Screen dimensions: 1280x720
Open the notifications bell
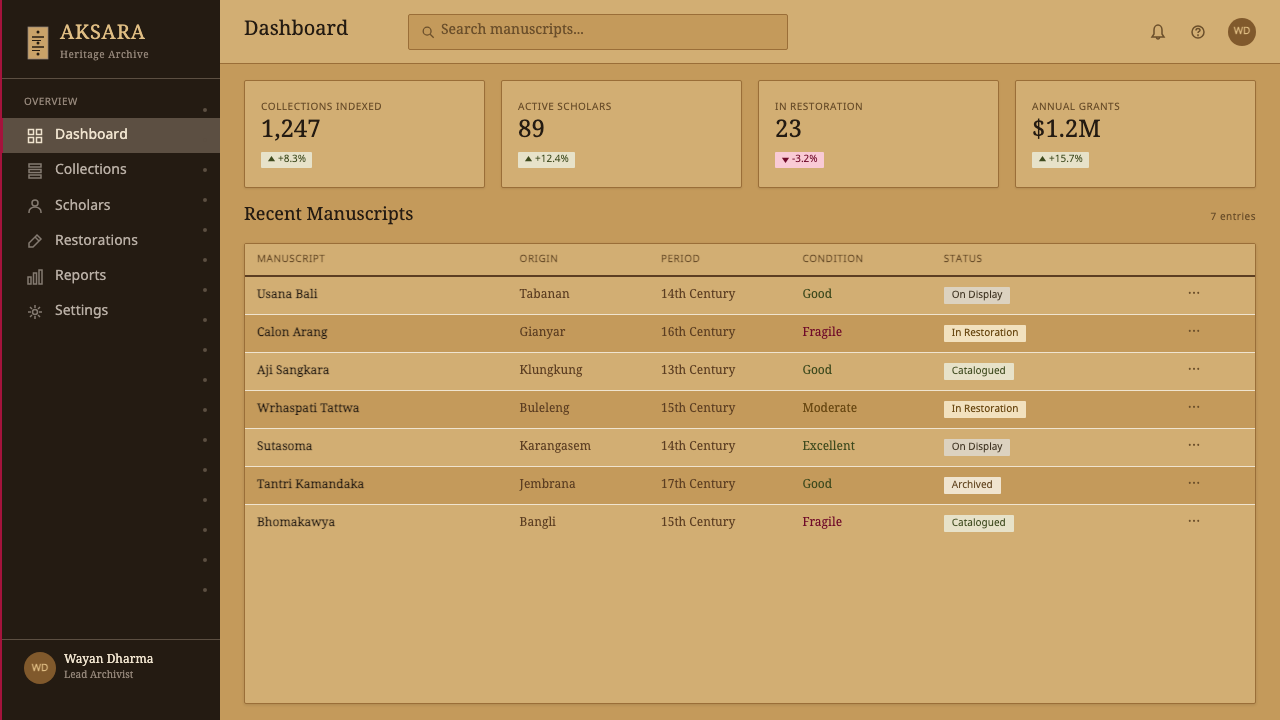pyautogui.click(x=1158, y=32)
